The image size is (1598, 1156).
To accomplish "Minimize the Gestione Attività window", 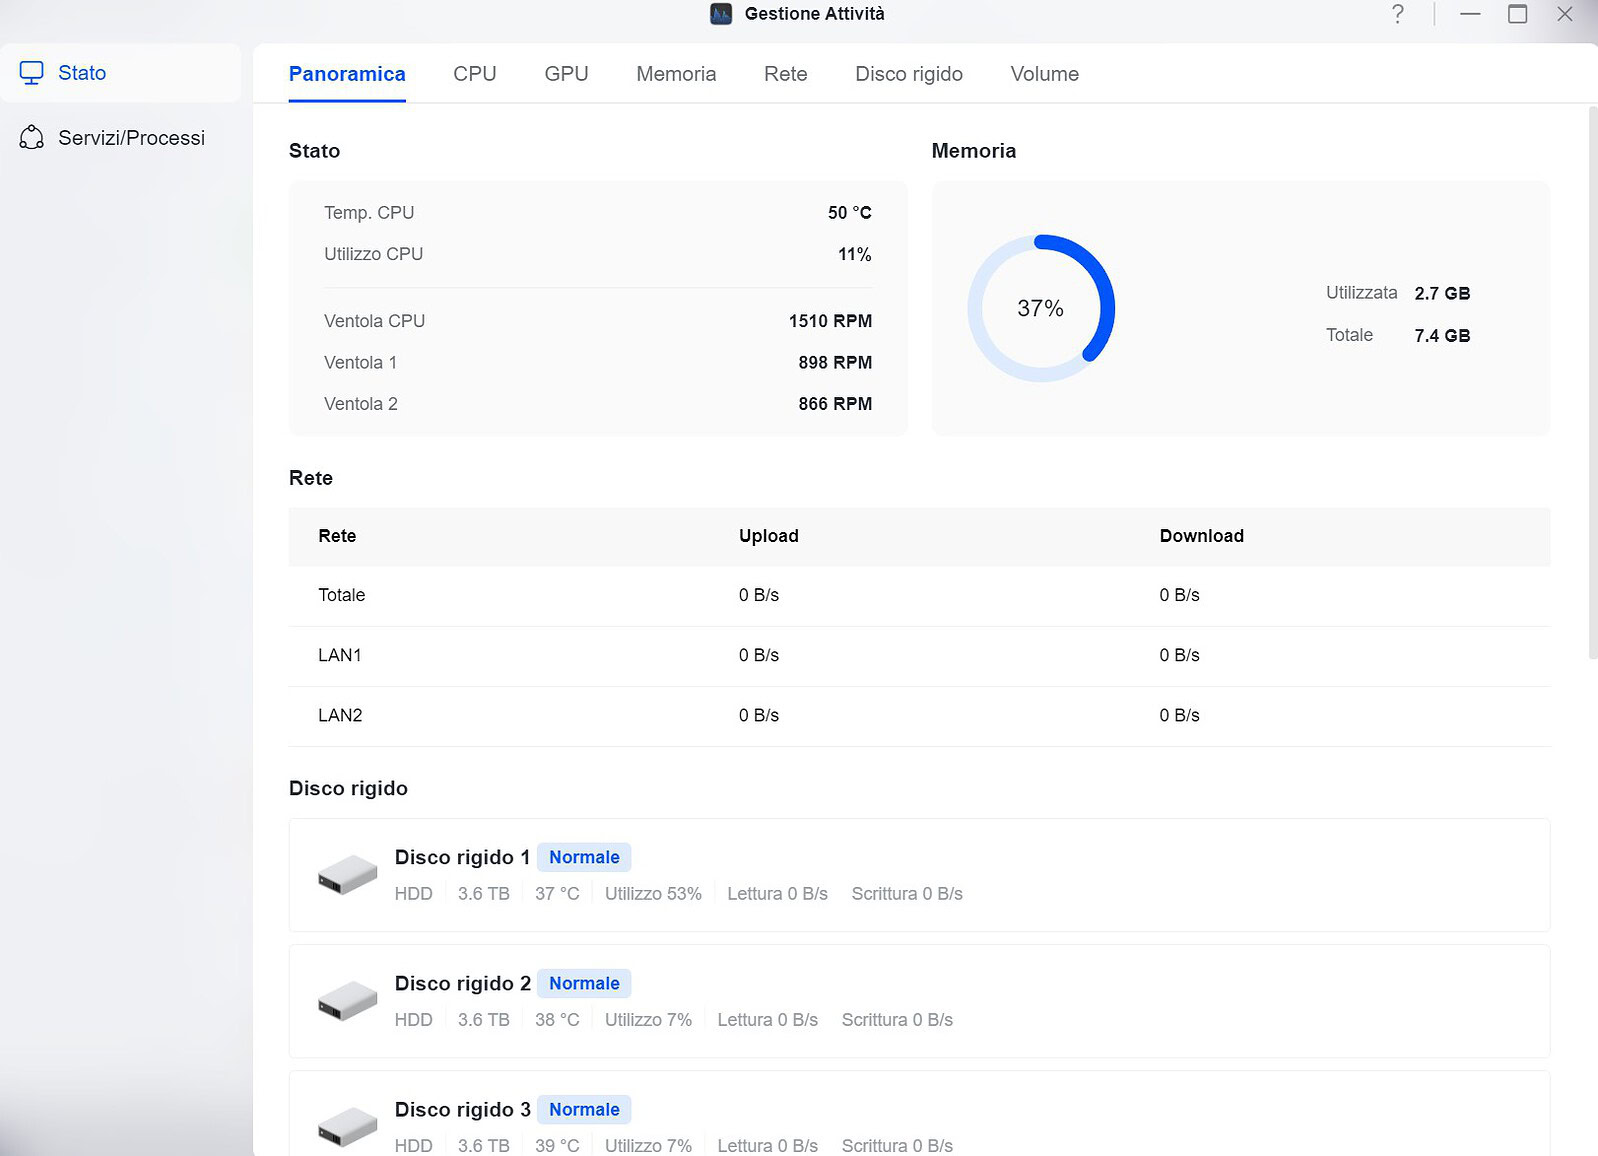I will [1470, 14].
